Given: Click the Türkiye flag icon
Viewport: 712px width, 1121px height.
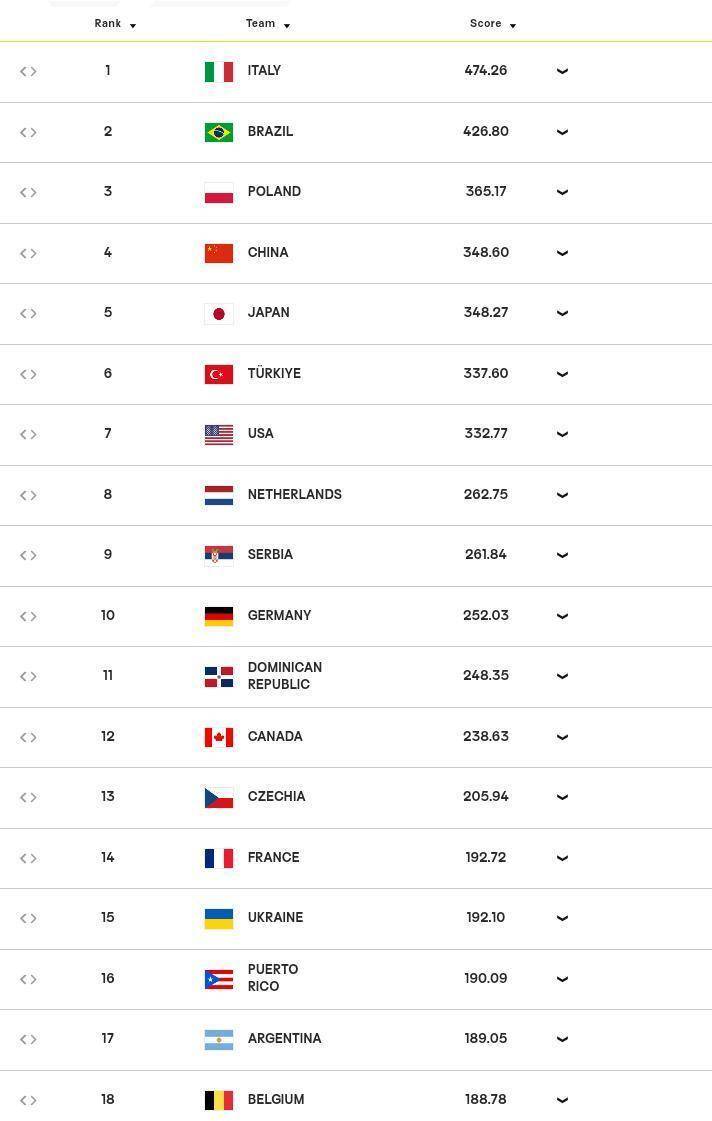Looking at the screenshot, I should pyautogui.click(x=219, y=374).
